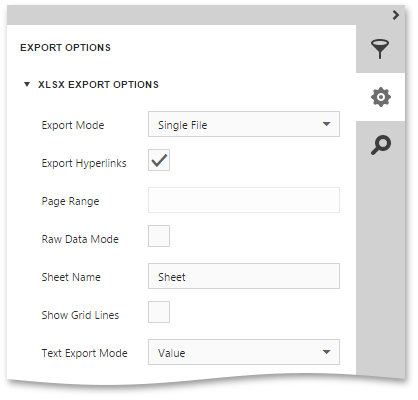Click the Export Hyperlinks label
Viewport: 418px width, 400px height.
pyautogui.click(x=84, y=163)
